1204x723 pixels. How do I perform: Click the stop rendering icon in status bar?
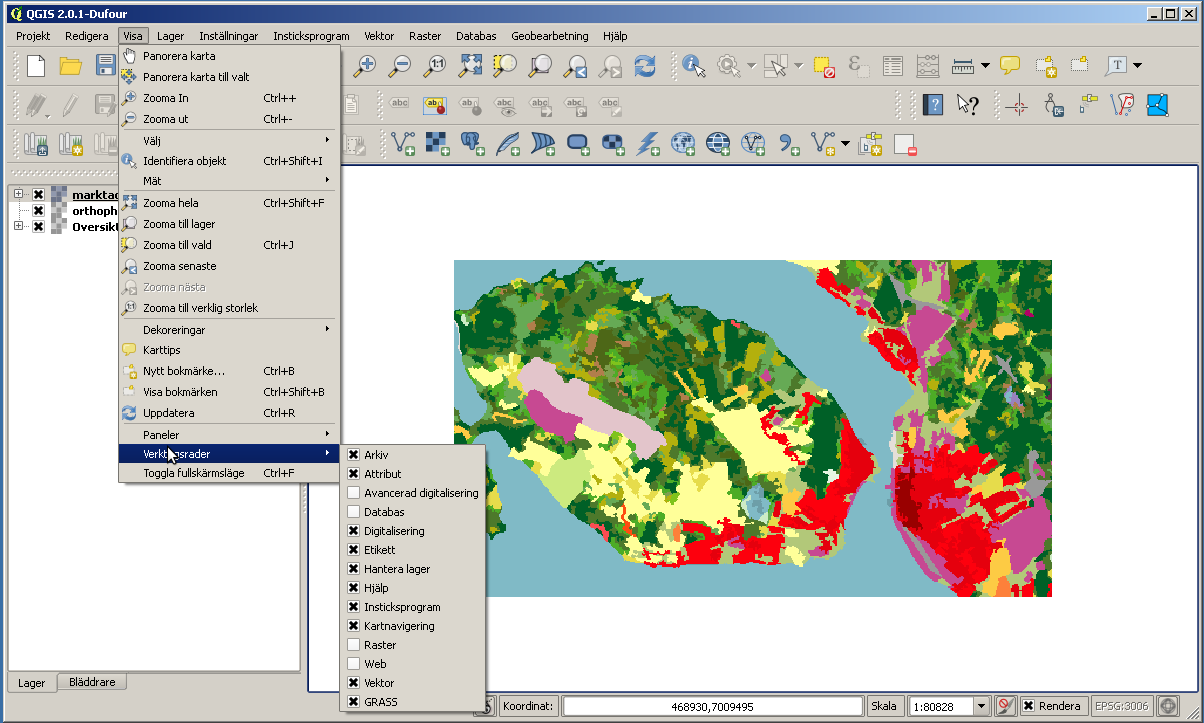tap(1006, 706)
